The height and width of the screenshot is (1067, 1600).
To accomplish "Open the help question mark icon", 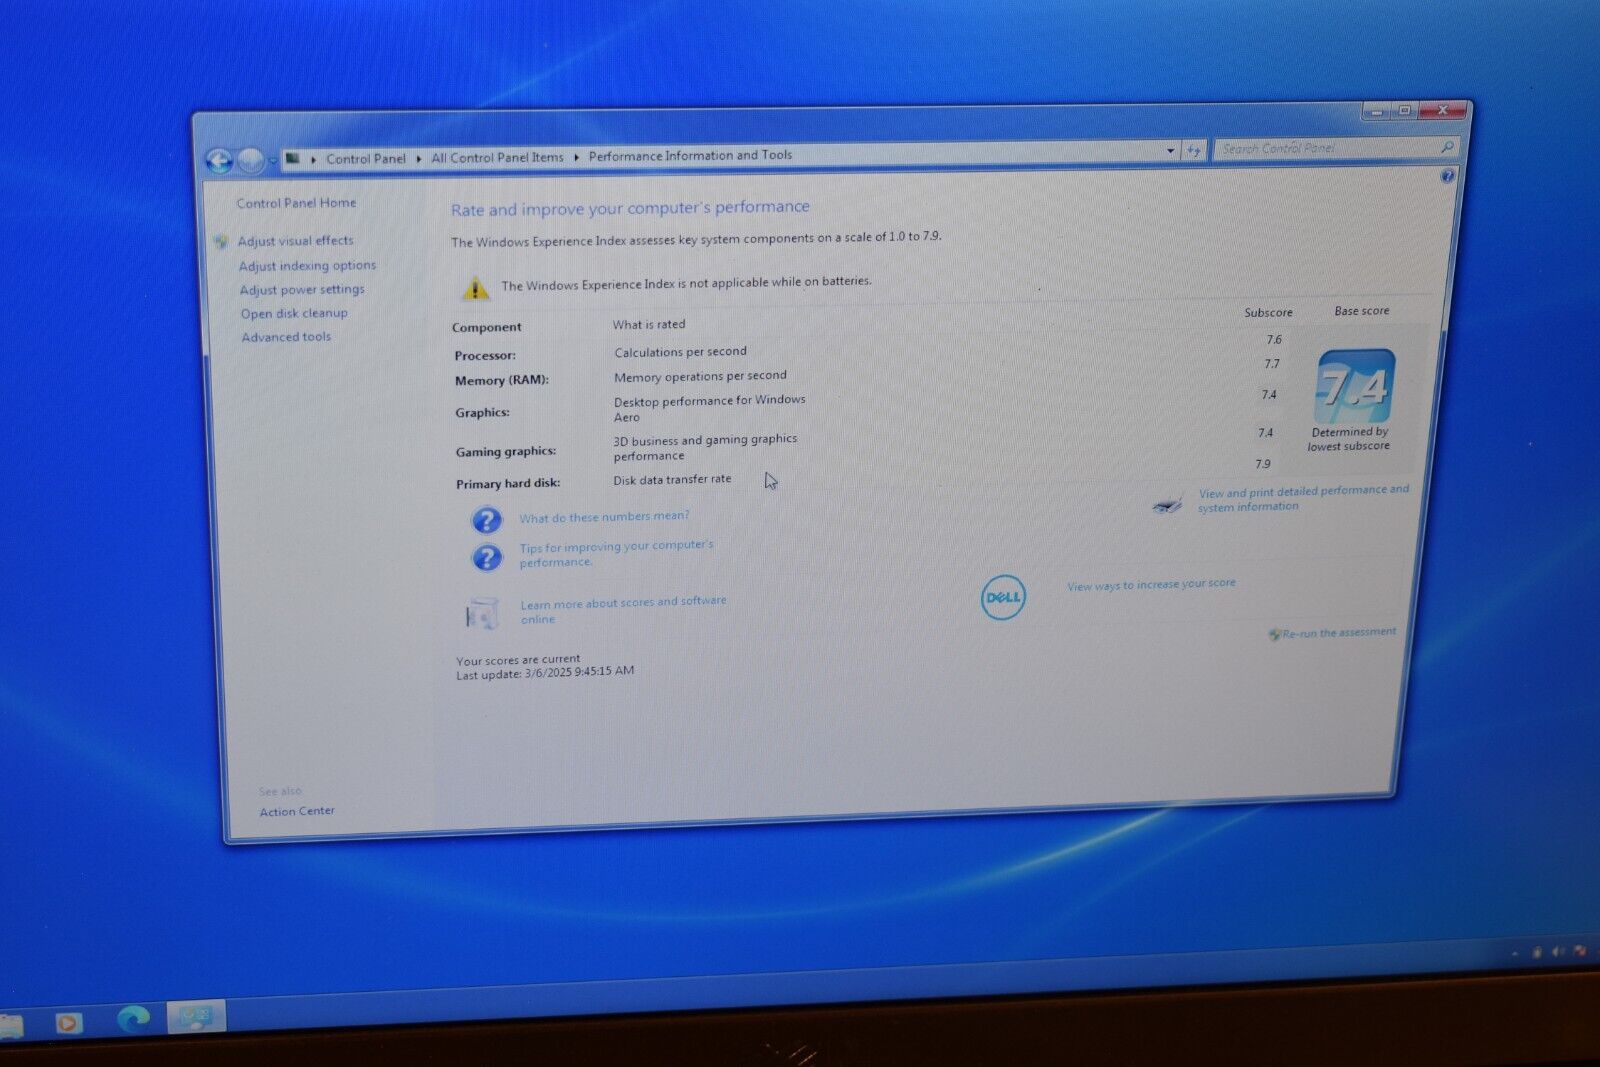I will [1447, 176].
